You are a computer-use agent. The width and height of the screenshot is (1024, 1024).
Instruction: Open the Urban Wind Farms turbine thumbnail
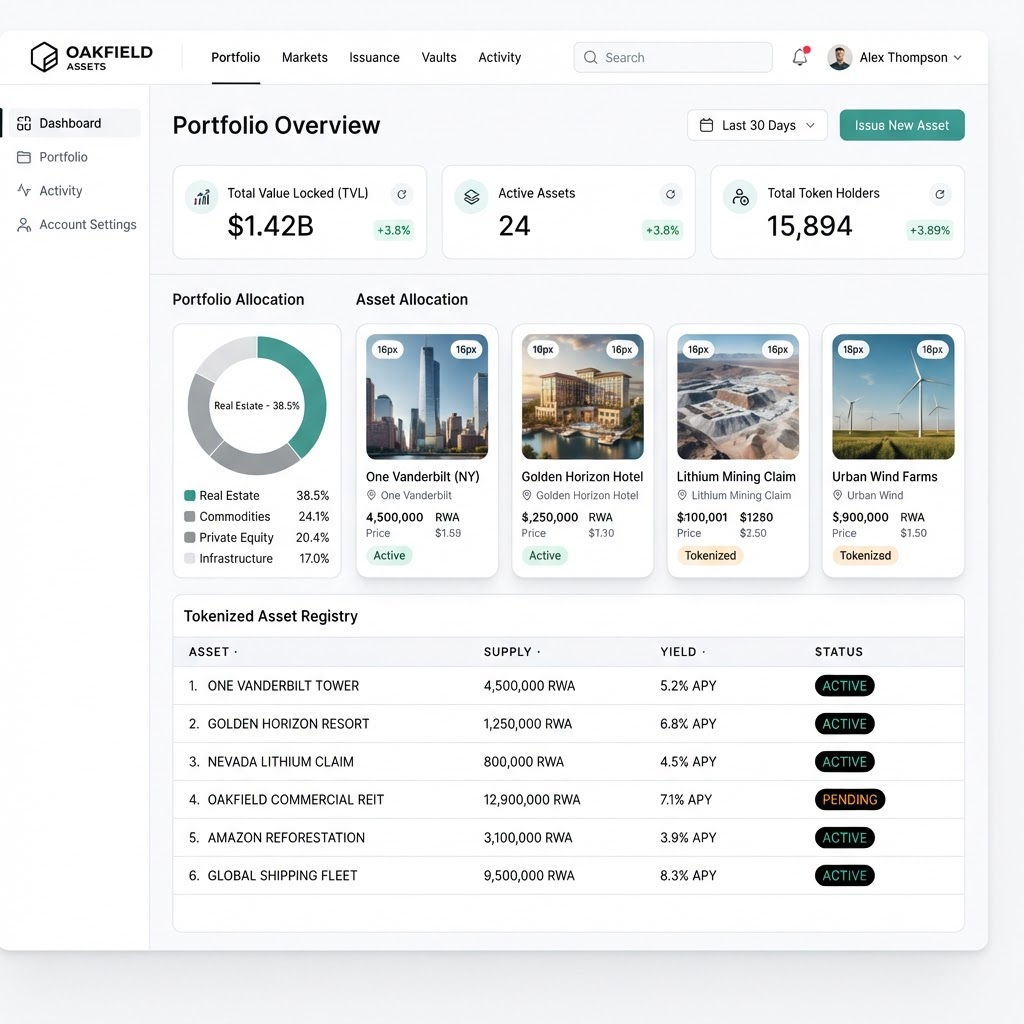click(893, 397)
